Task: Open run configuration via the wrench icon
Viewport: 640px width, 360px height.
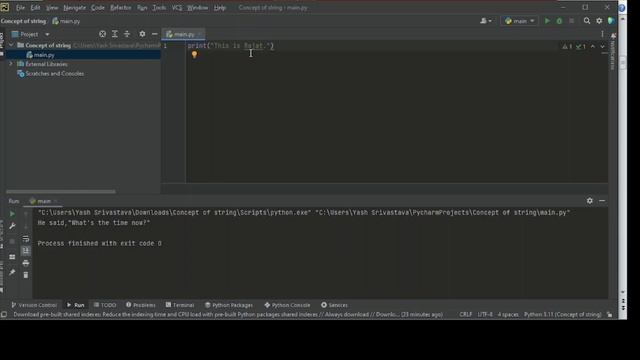Action: (12, 226)
